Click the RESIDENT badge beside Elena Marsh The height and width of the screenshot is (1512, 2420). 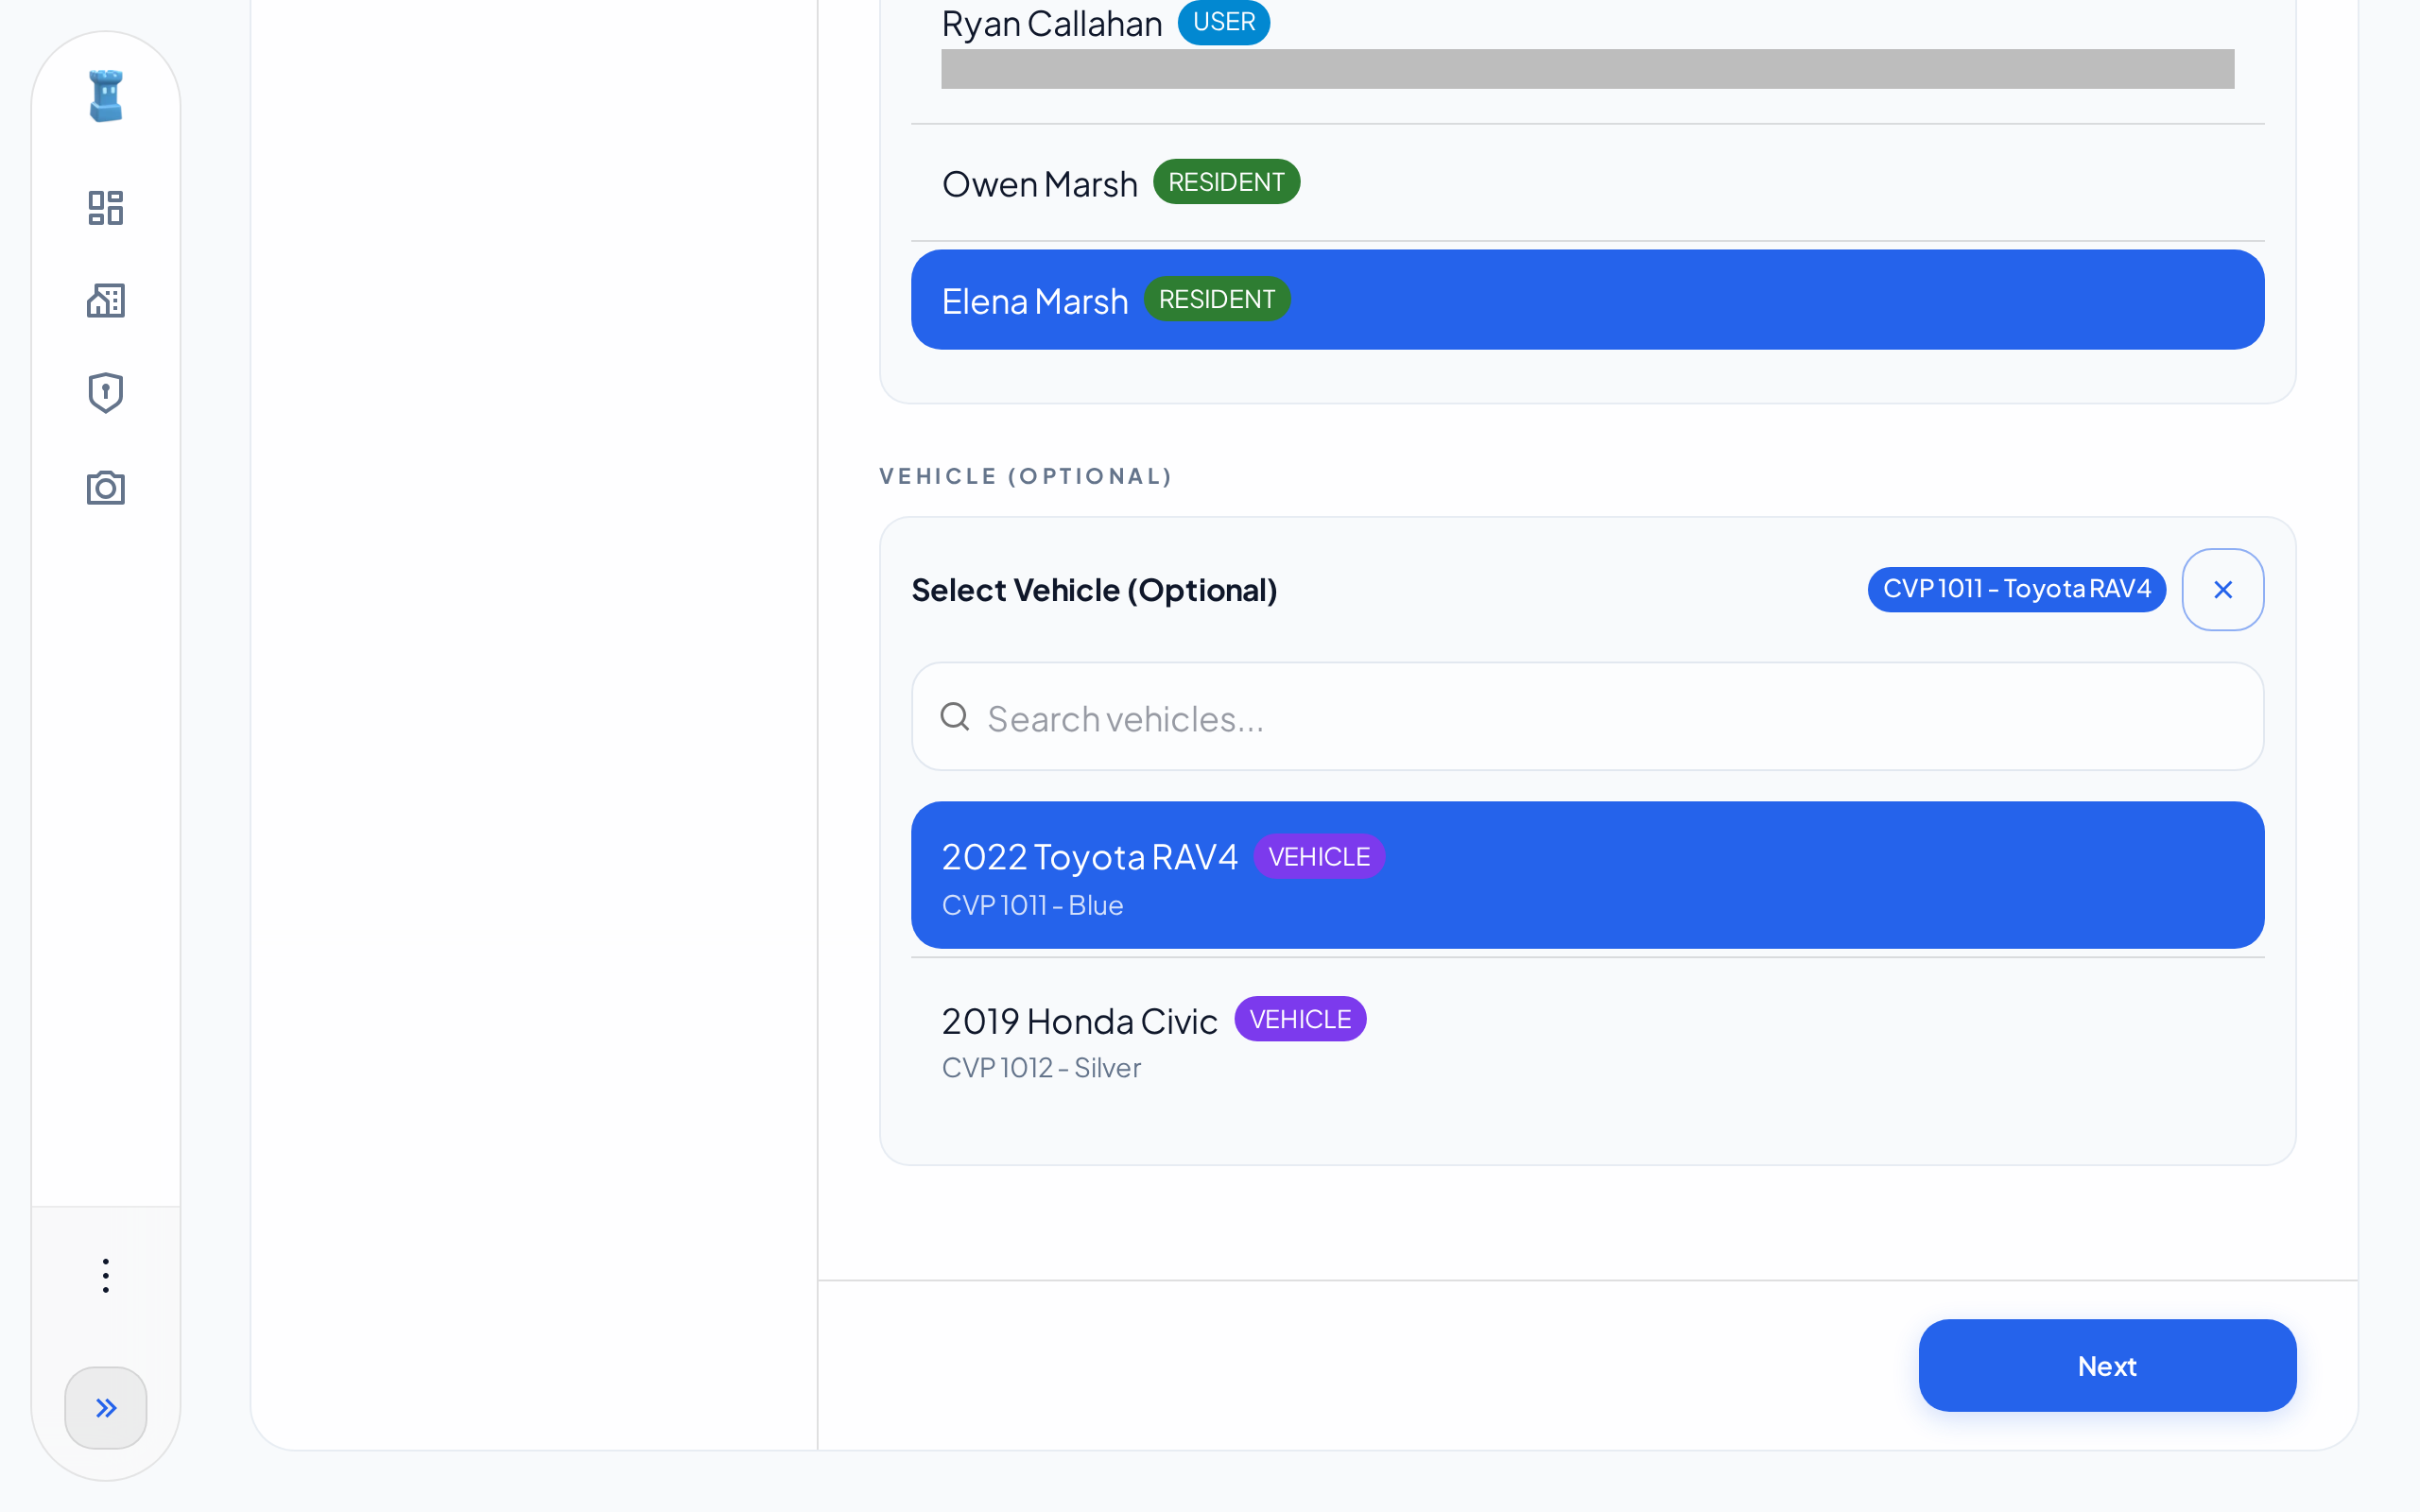1217,299
